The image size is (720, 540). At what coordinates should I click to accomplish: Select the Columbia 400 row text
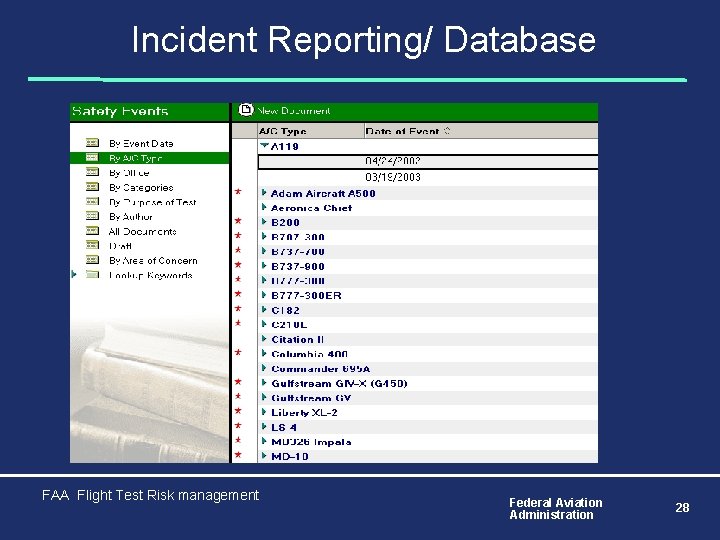pyautogui.click(x=309, y=354)
